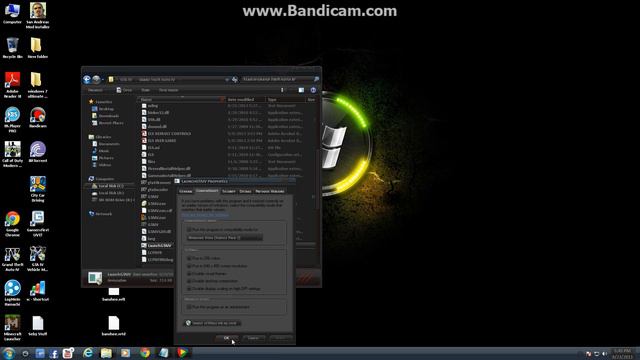Toggle Disable desktop composition checkbox
Image resolution: width=640 pixels, height=360 pixels.
(189, 281)
